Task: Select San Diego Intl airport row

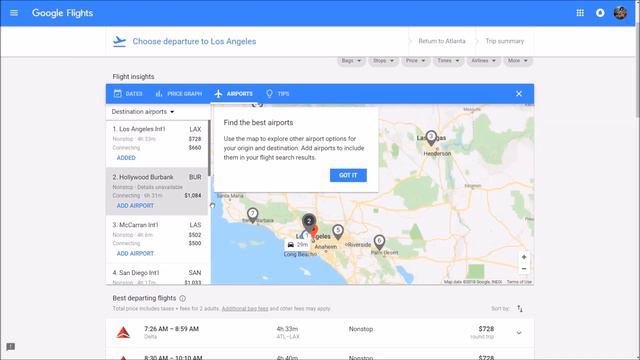Action: (157, 275)
